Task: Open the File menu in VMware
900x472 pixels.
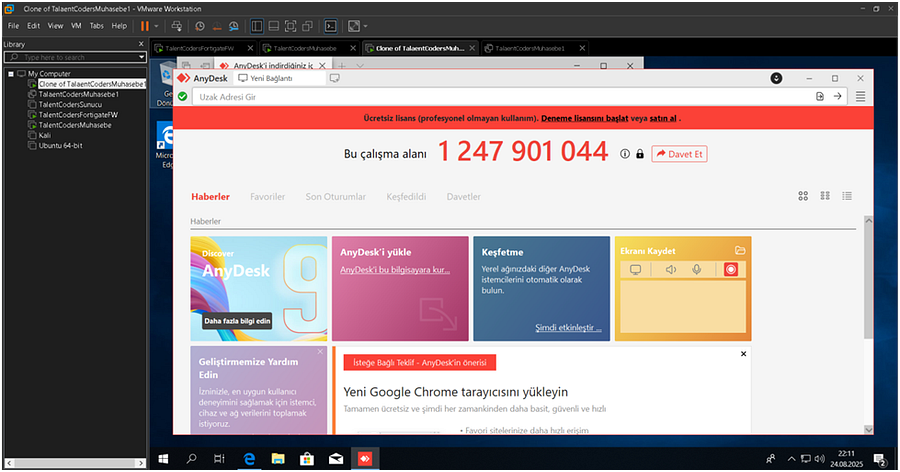Action: [x=13, y=26]
